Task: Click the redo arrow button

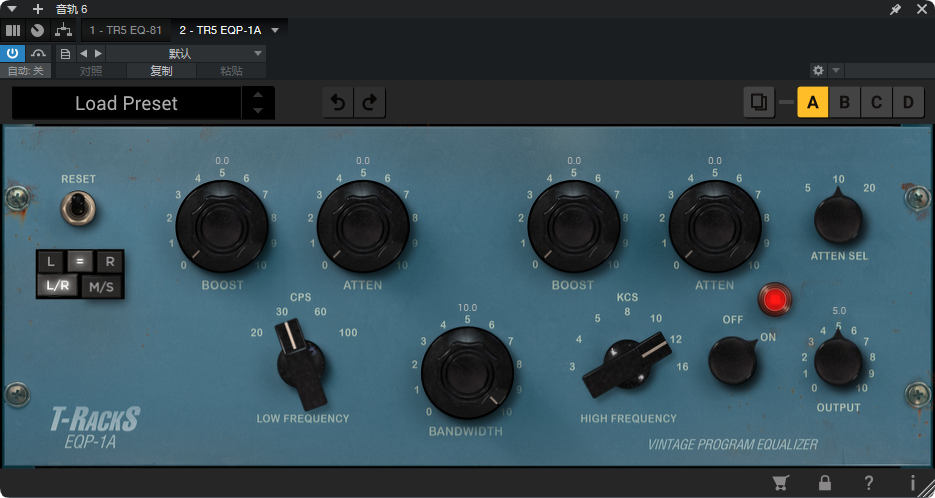Action: tap(370, 103)
